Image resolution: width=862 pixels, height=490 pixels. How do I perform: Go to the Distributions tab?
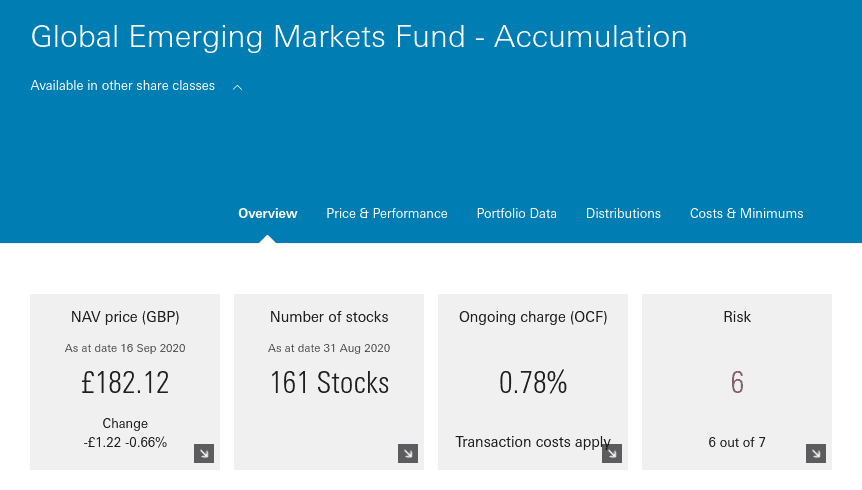point(623,213)
